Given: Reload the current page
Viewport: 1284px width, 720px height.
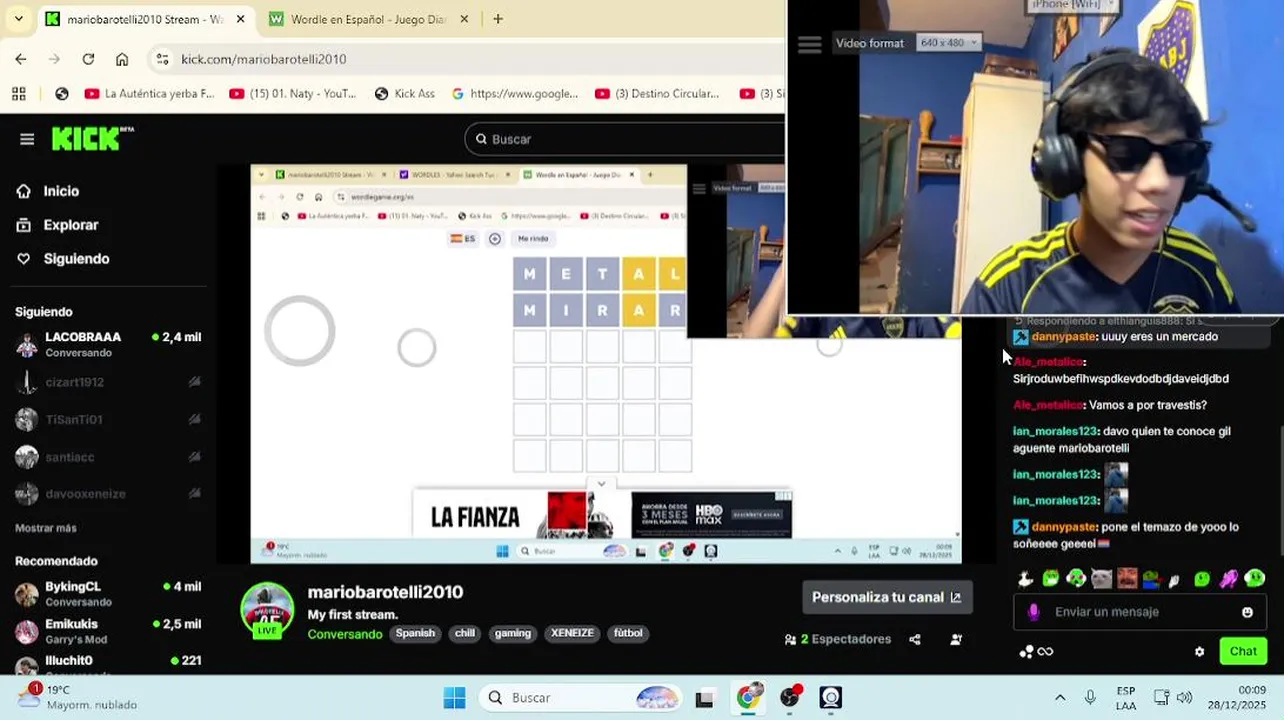Looking at the screenshot, I should [x=88, y=59].
